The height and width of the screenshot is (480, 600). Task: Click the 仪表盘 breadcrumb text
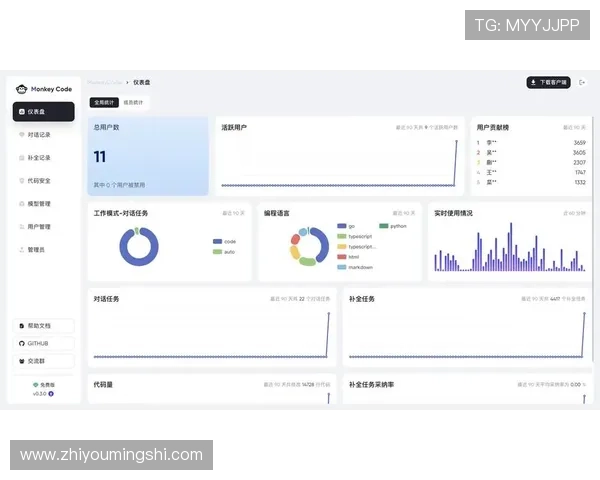tap(142, 82)
